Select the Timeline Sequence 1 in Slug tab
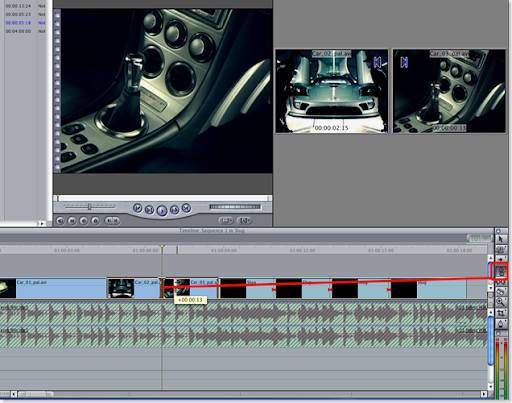Screen dimensions: 512x403 [x=212, y=231]
